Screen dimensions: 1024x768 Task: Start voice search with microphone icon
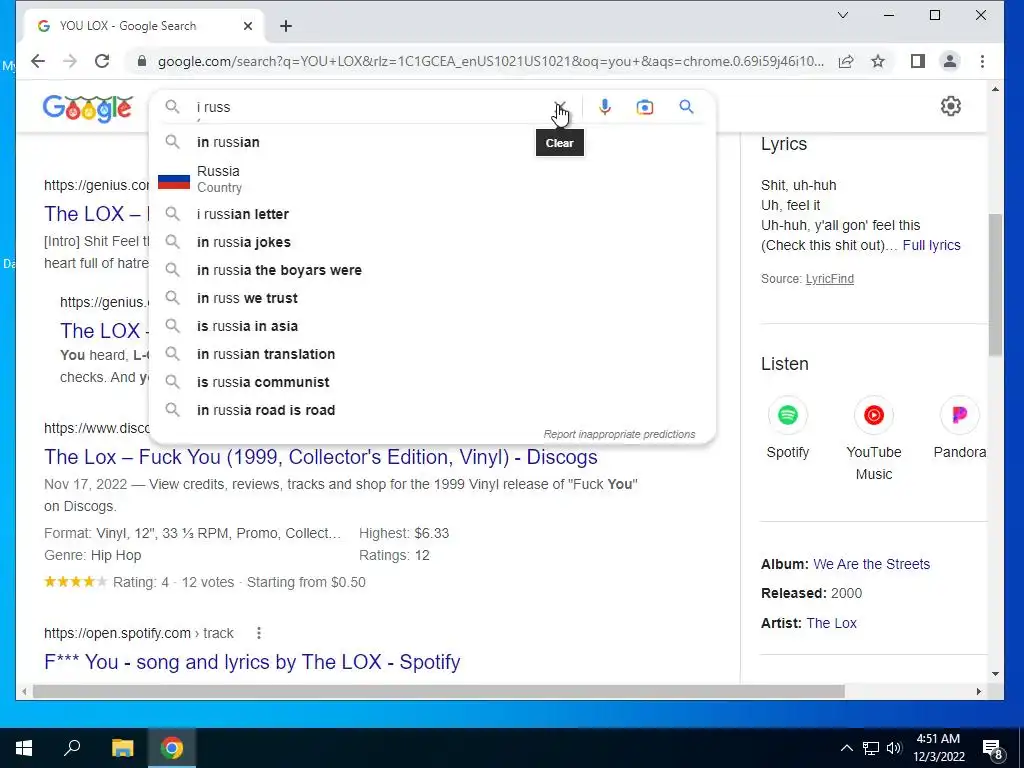coord(605,106)
